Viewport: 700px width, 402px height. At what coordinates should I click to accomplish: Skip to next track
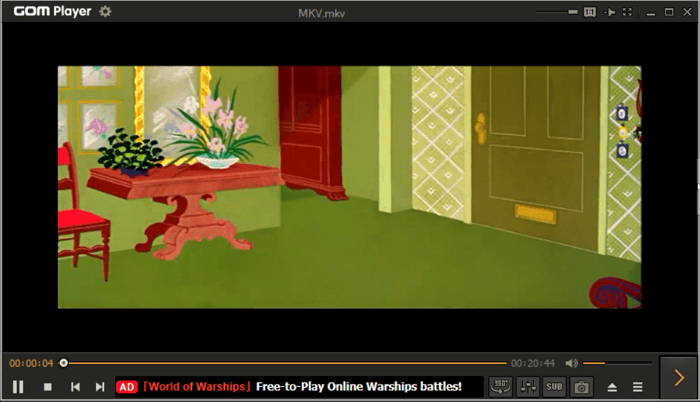coord(100,386)
